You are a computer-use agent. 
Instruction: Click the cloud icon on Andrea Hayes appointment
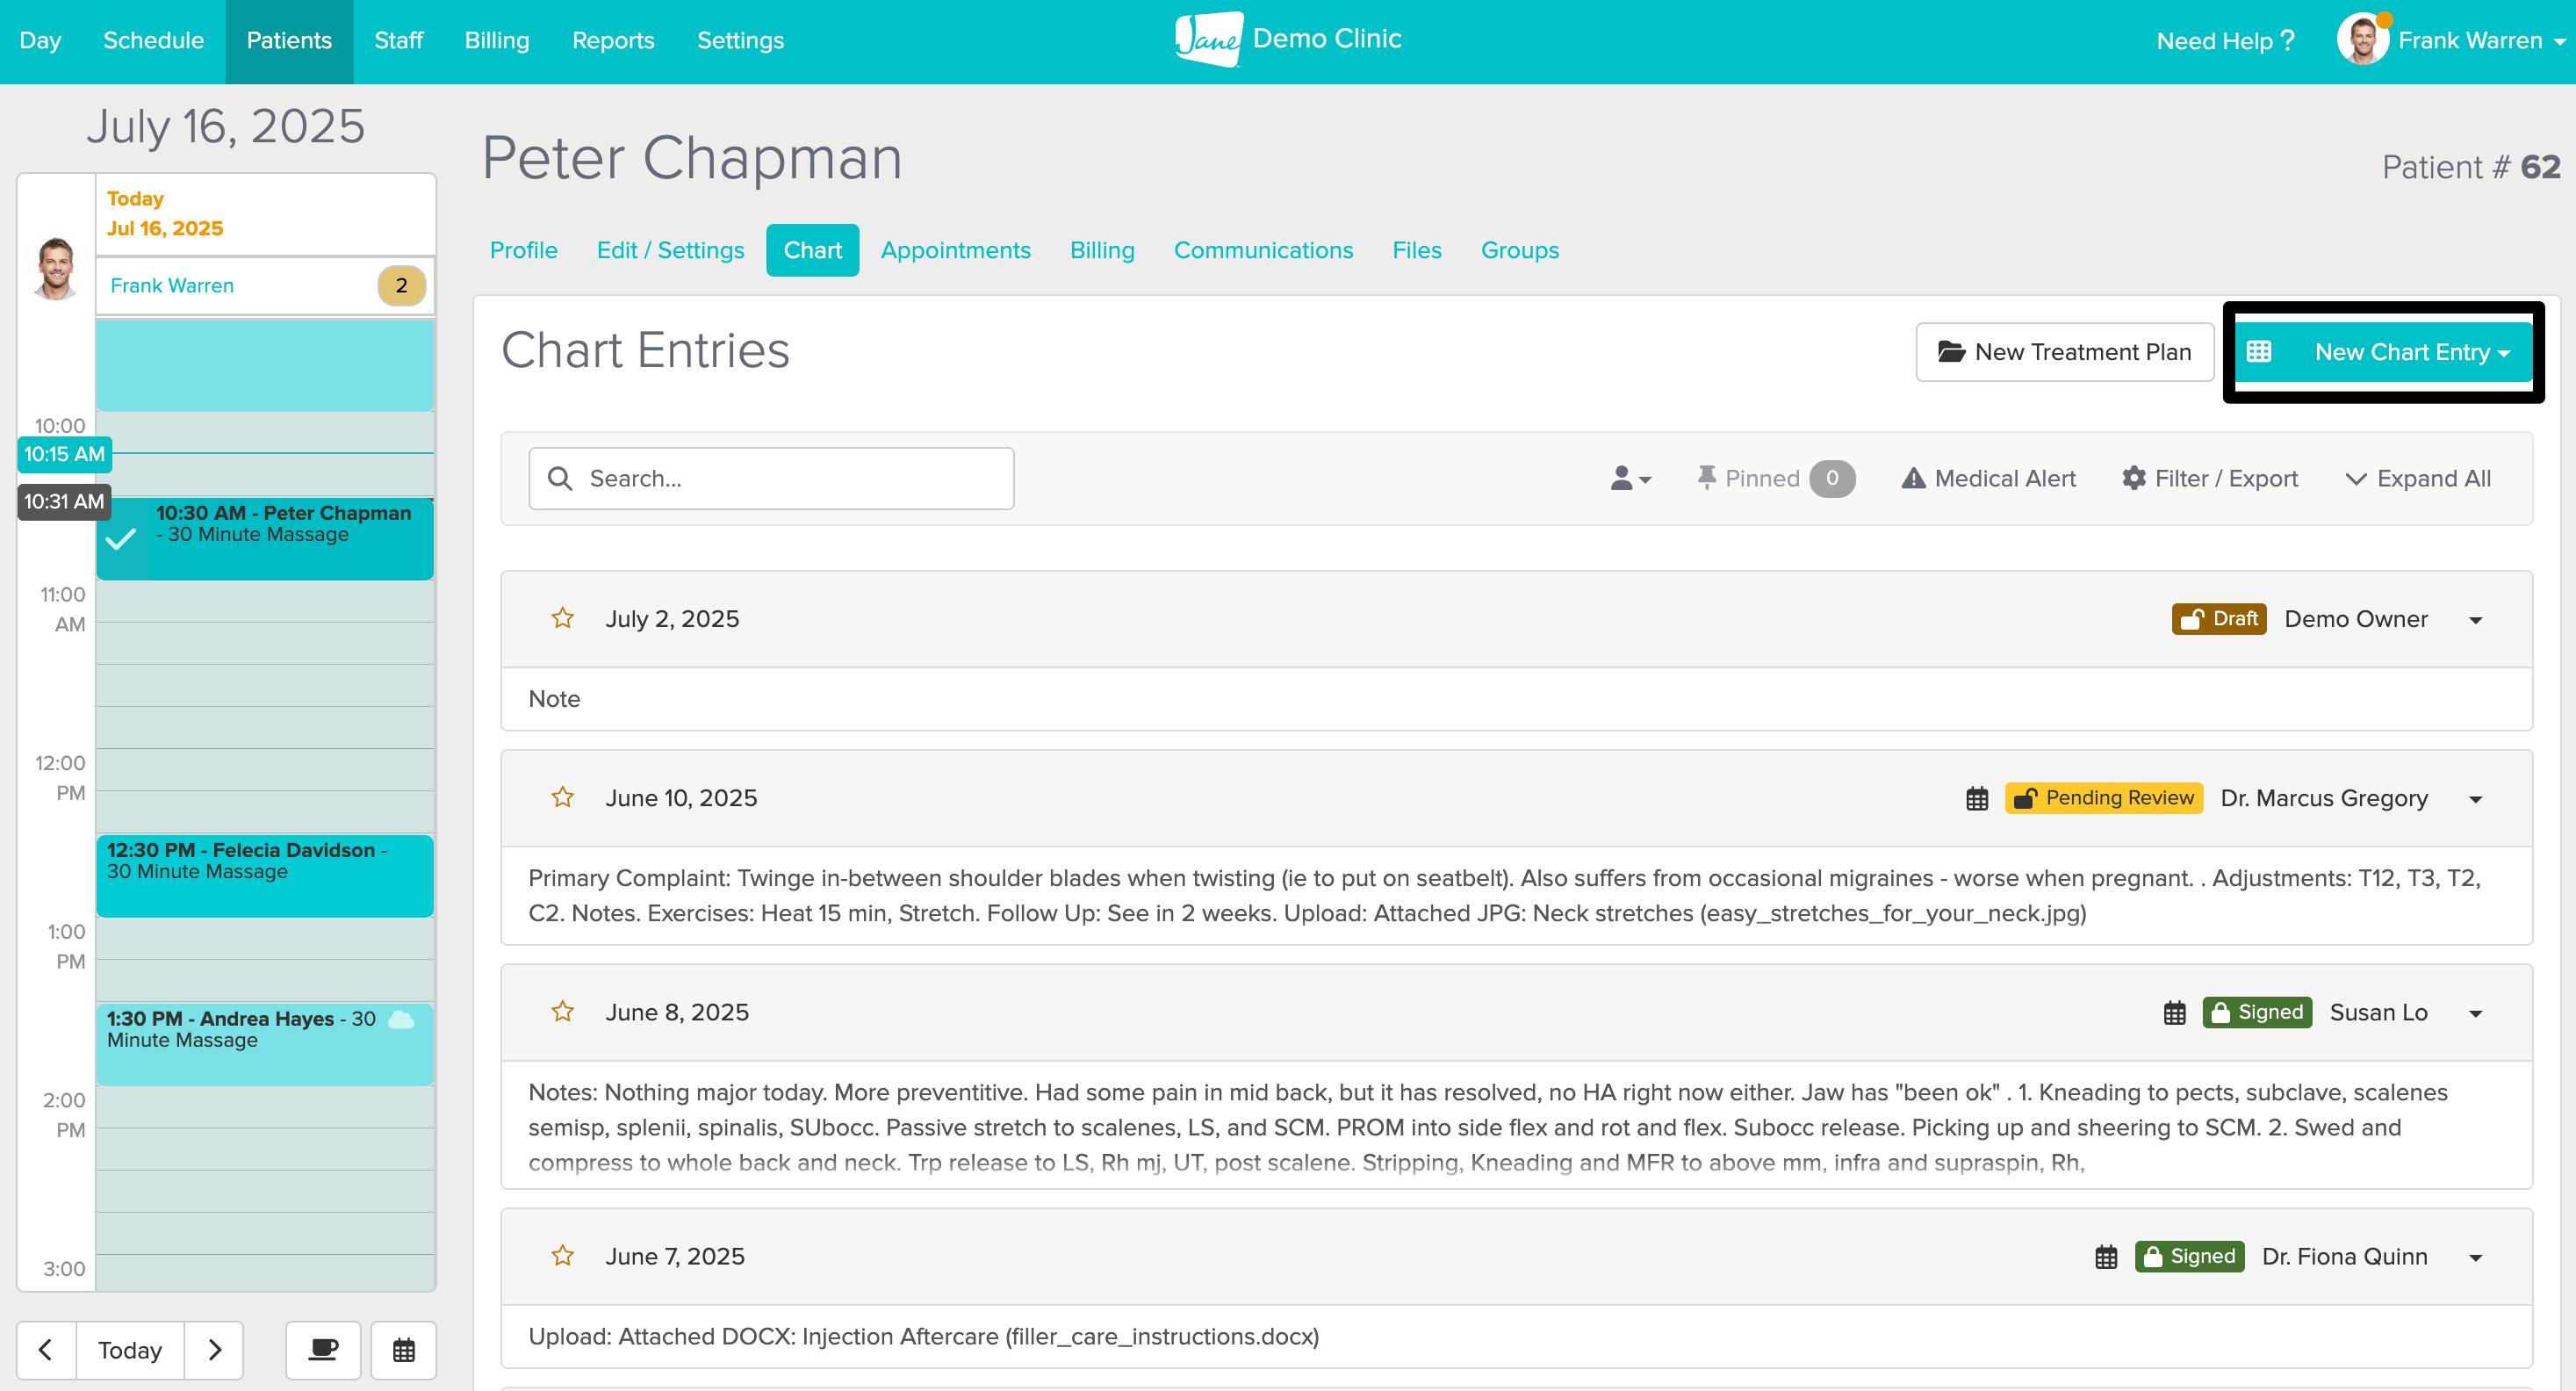point(401,1019)
